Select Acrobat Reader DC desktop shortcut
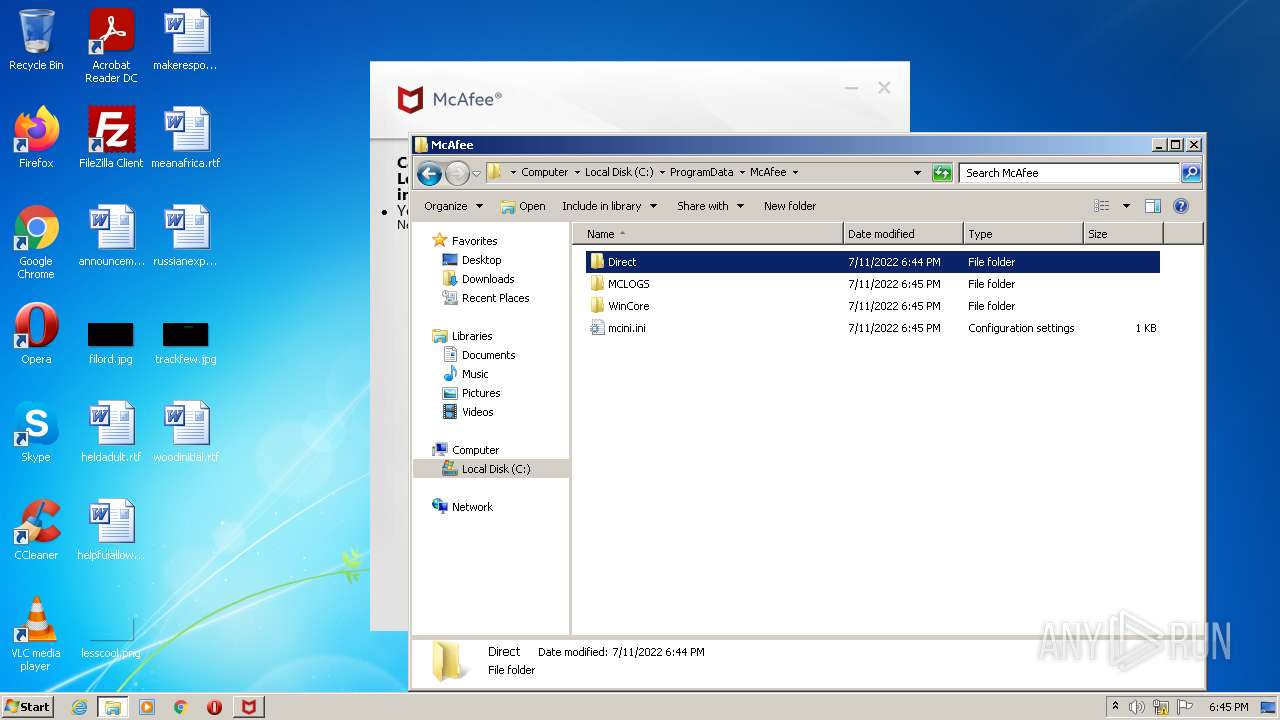 111,46
